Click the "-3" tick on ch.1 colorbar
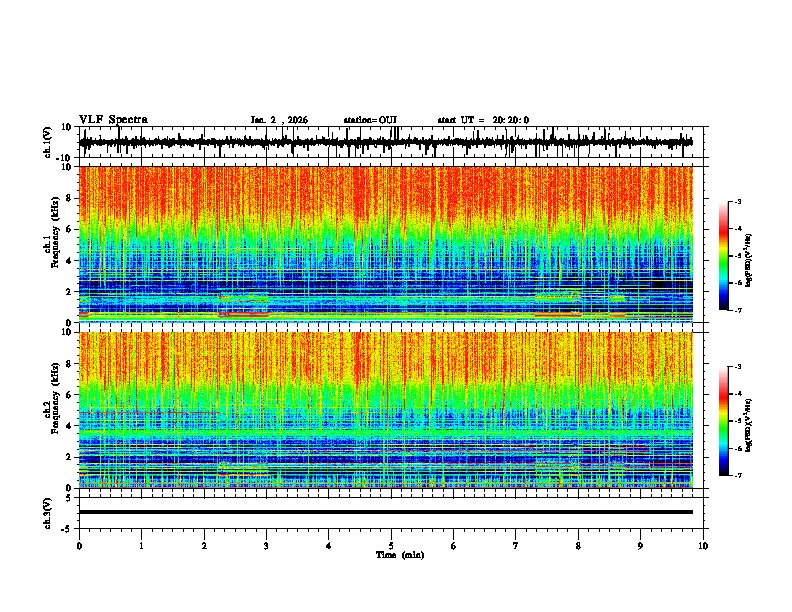The height and width of the screenshot is (612, 792). 738,201
